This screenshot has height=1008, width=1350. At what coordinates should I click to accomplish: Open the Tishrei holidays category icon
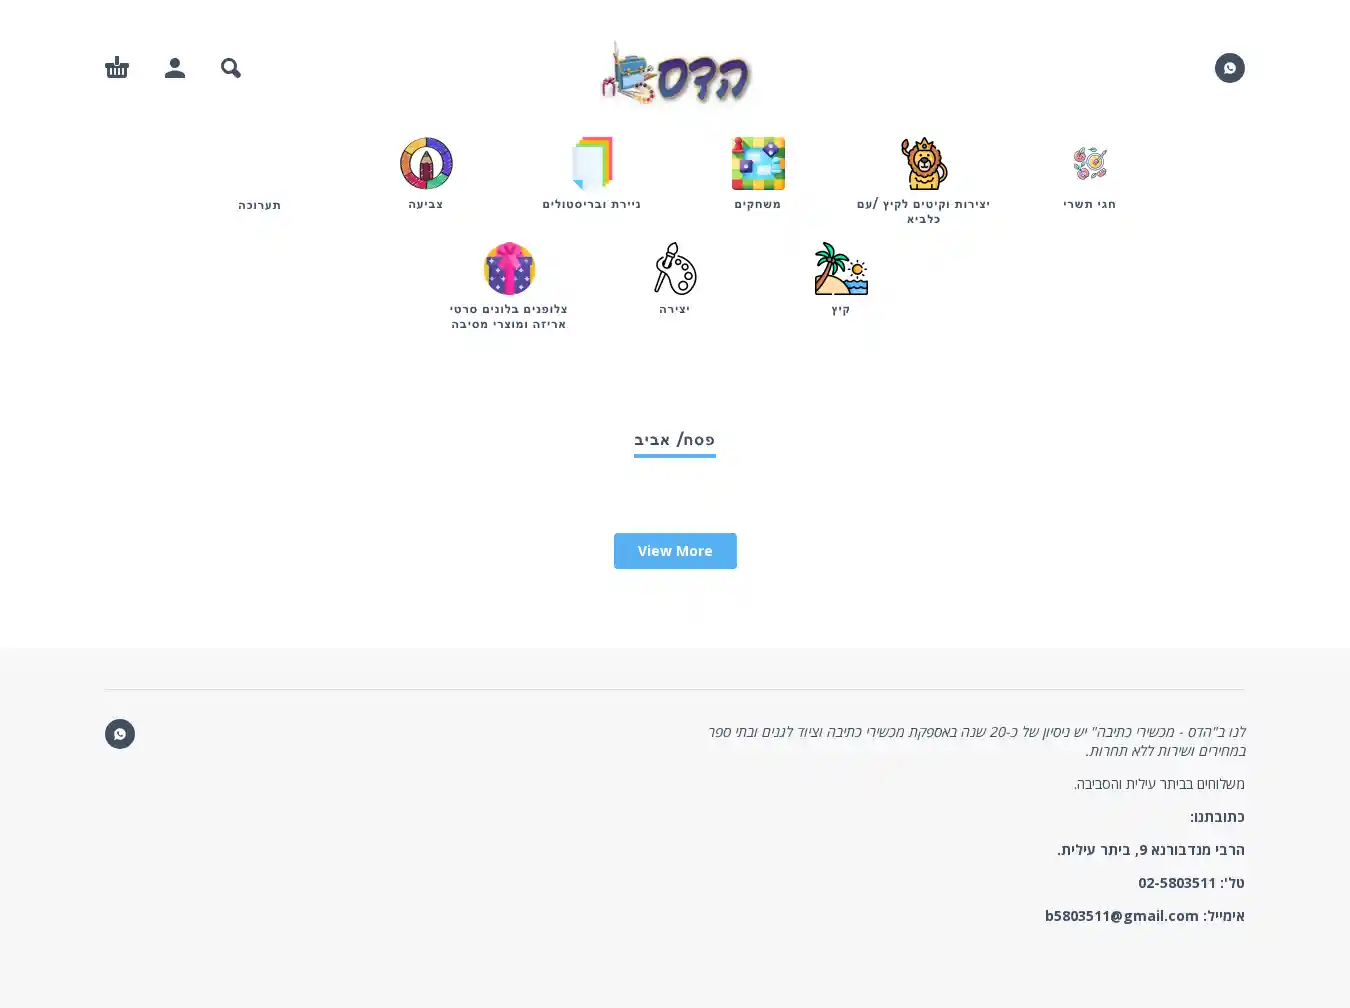pos(1090,164)
